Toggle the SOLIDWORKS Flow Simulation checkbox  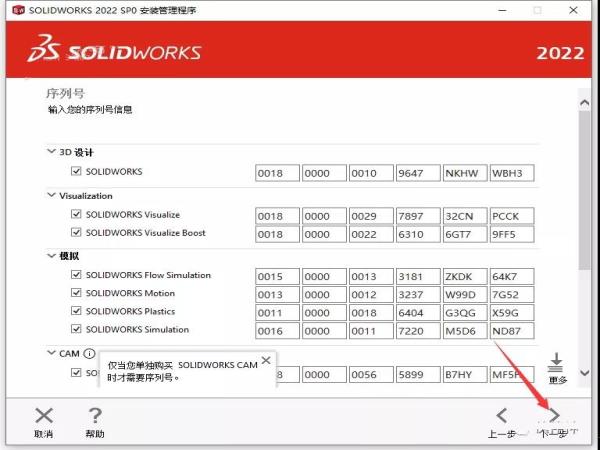[x=76, y=275]
